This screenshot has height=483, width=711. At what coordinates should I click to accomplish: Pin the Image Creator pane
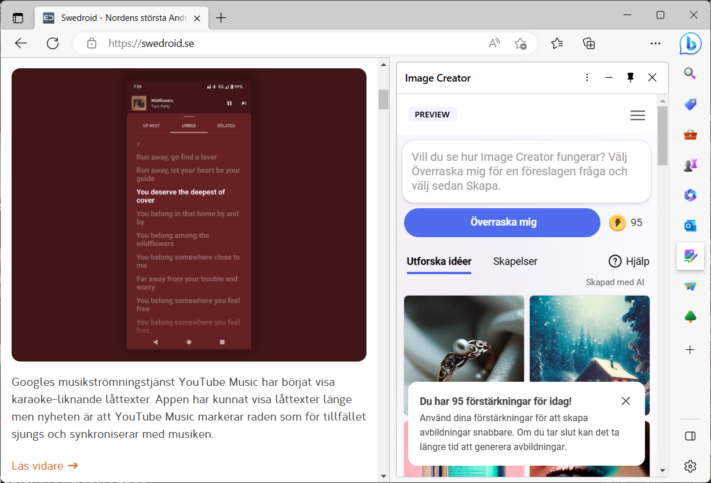630,78
